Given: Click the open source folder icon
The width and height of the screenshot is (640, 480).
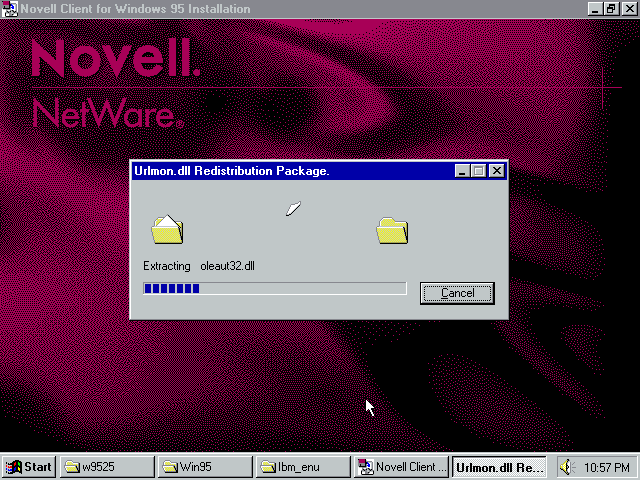Looking at the screenshot, I should click(x=167, y=230).
